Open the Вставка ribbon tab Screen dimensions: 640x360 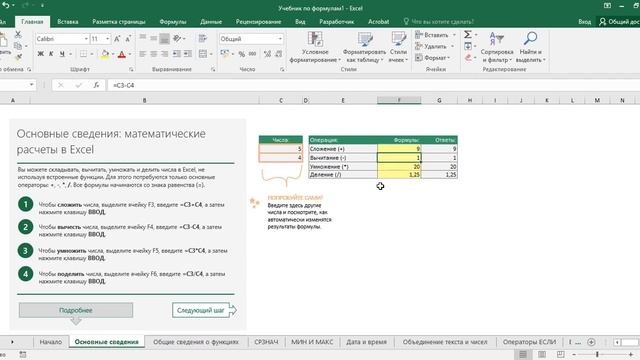pyautogui.click(x=68, y=22)
